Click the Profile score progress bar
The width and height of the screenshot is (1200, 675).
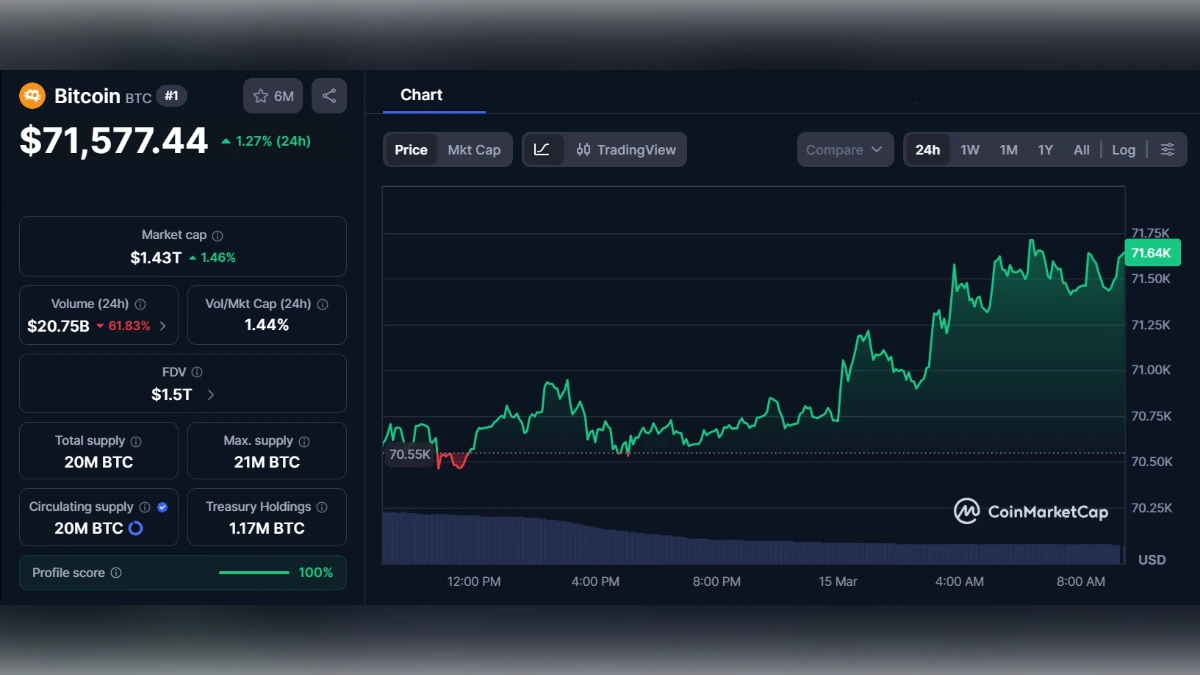(253, 572)
